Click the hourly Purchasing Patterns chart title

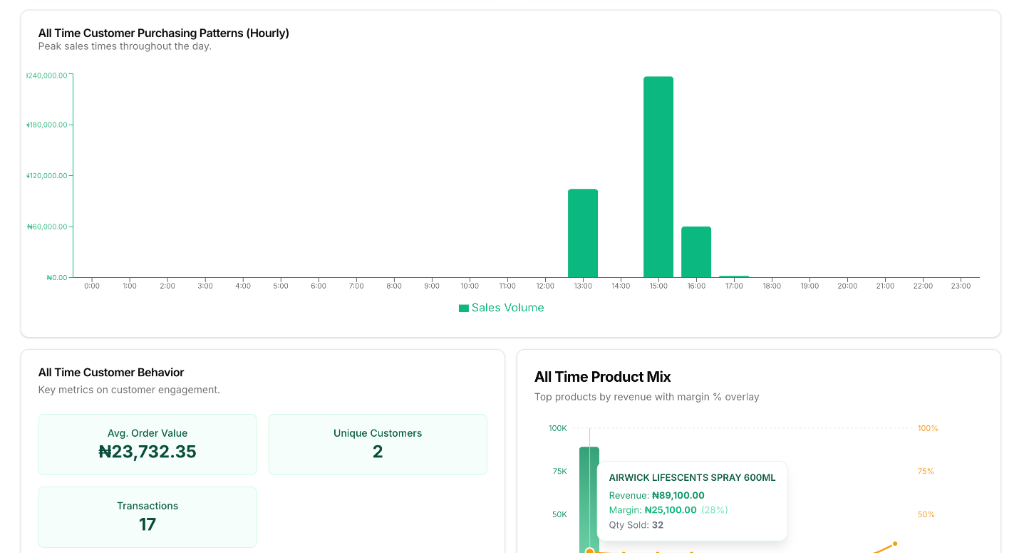tap(163, 33)
